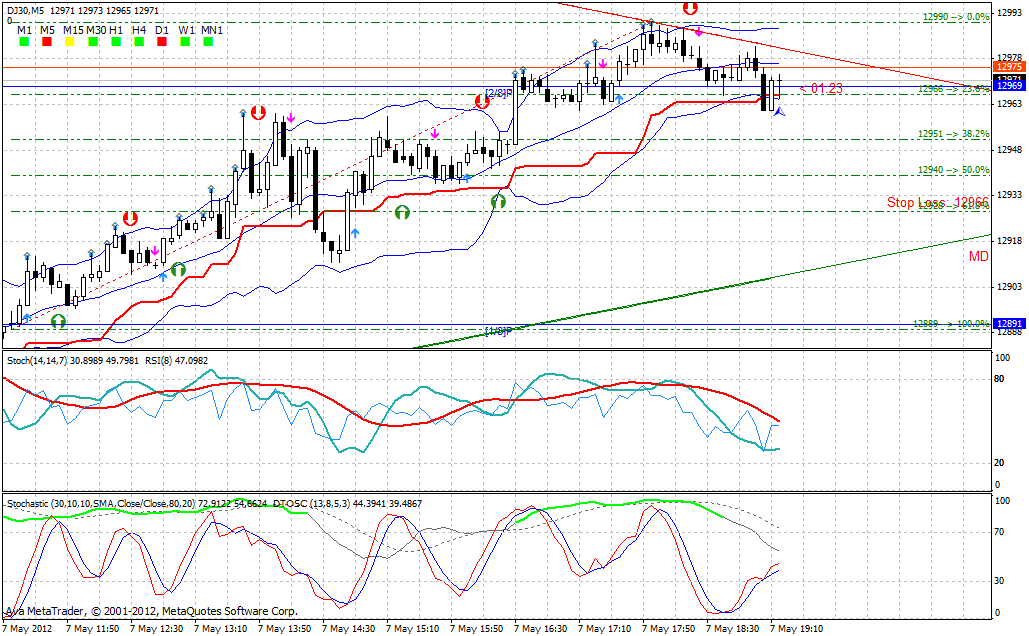The height and width of the screenshot is (636, 1029).
Task: Click the '12889 --> 100.0%' Fibonacci label
Action: (951, 324)
